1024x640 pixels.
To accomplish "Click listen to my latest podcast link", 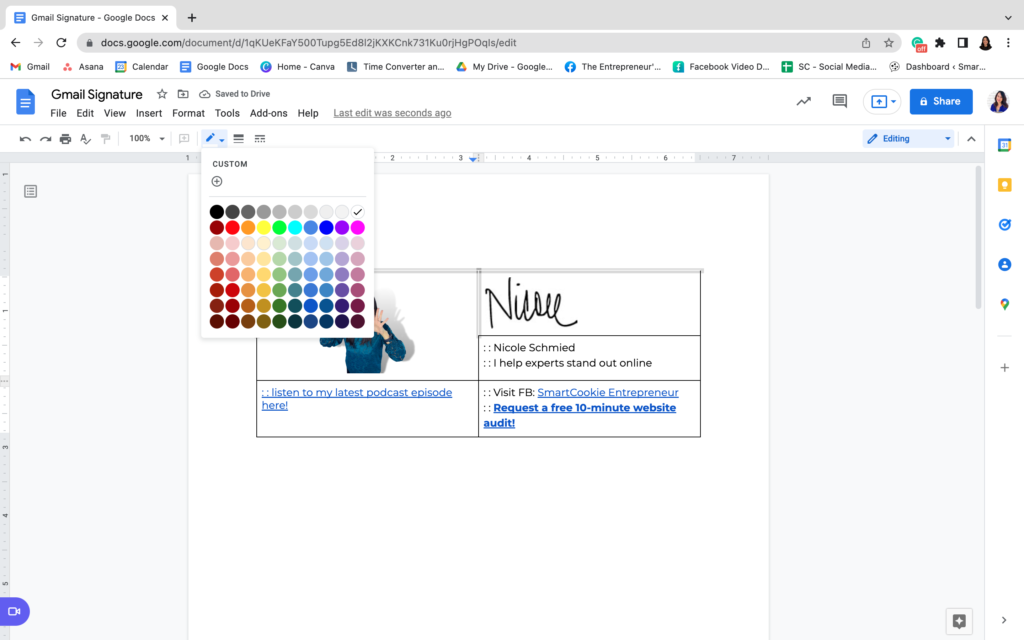I will pyautogui.click(x=357, y=398).
